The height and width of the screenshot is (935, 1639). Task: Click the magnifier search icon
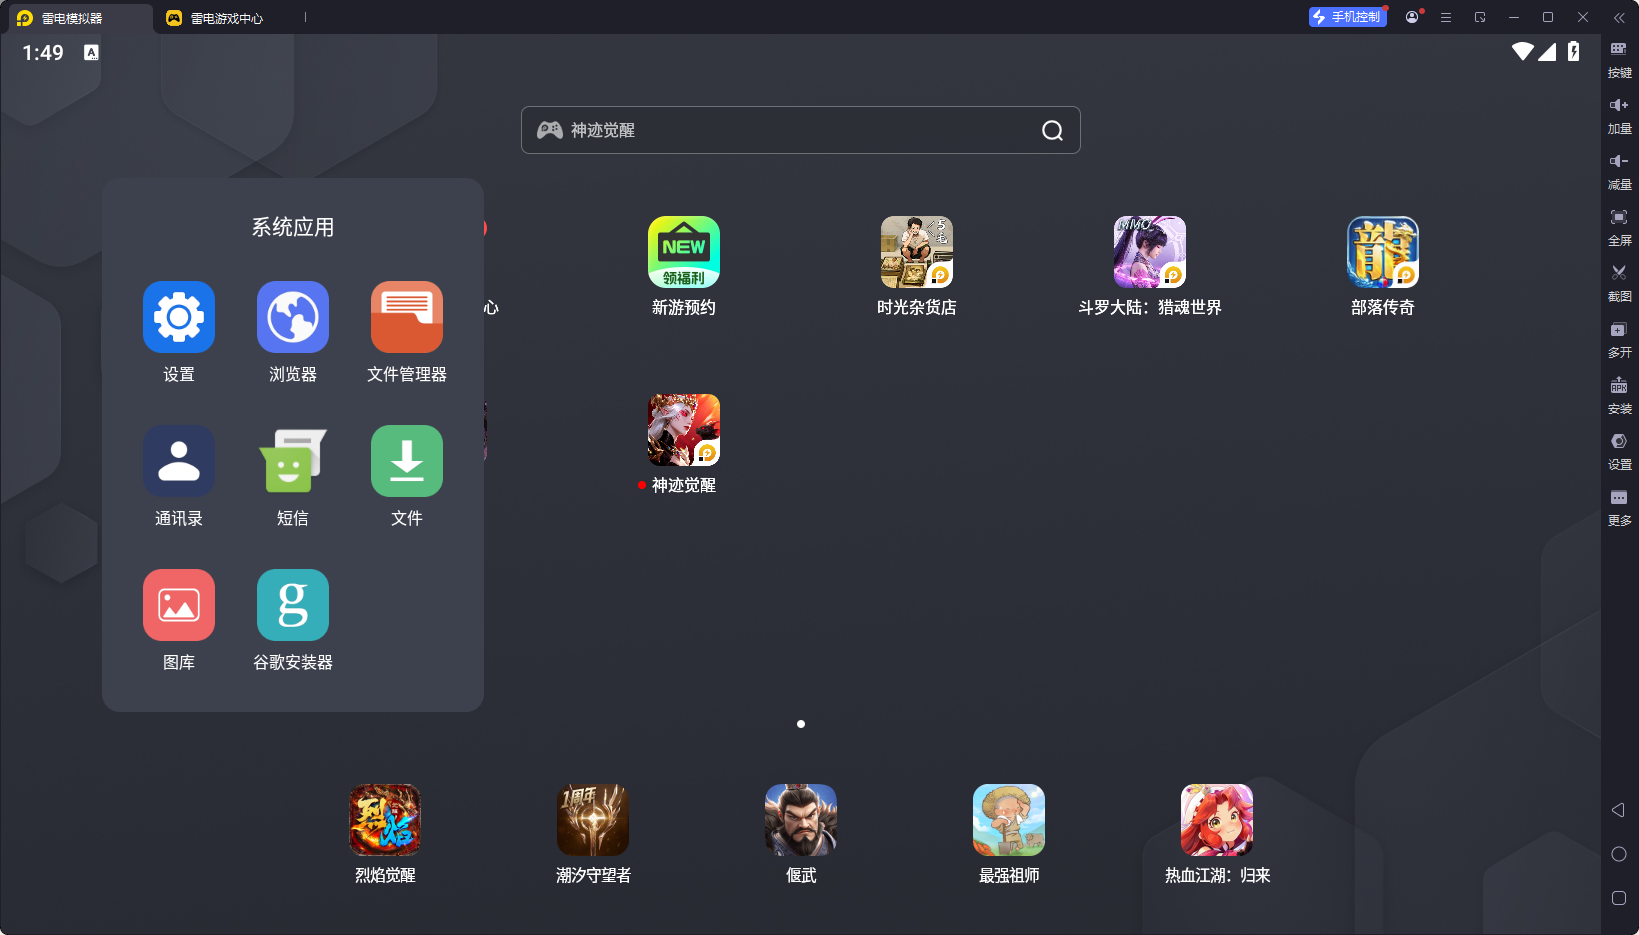[x=1052, y=130]
